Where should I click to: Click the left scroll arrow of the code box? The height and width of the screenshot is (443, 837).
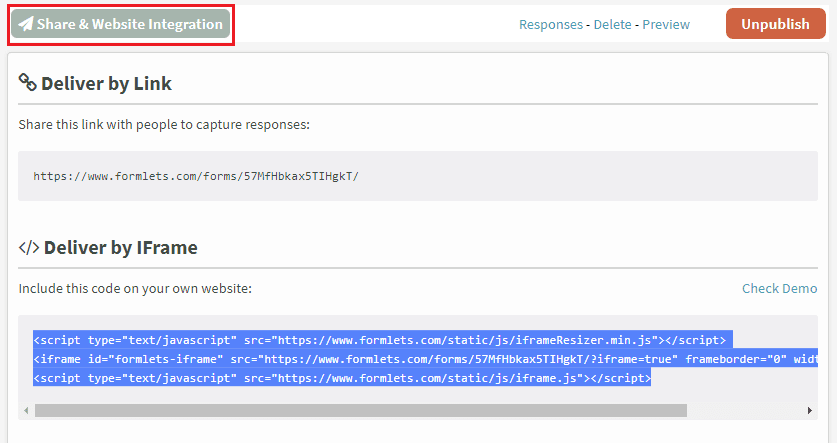26,410
